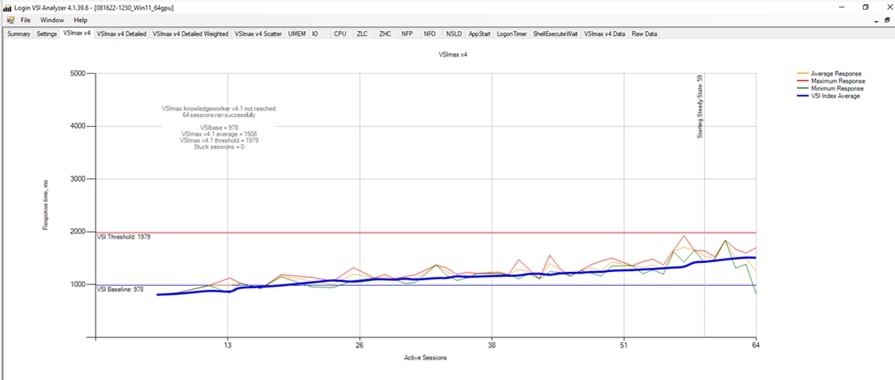Click the y-axis label 3000
Screen dimensions: 895x380
pos(78,179)
